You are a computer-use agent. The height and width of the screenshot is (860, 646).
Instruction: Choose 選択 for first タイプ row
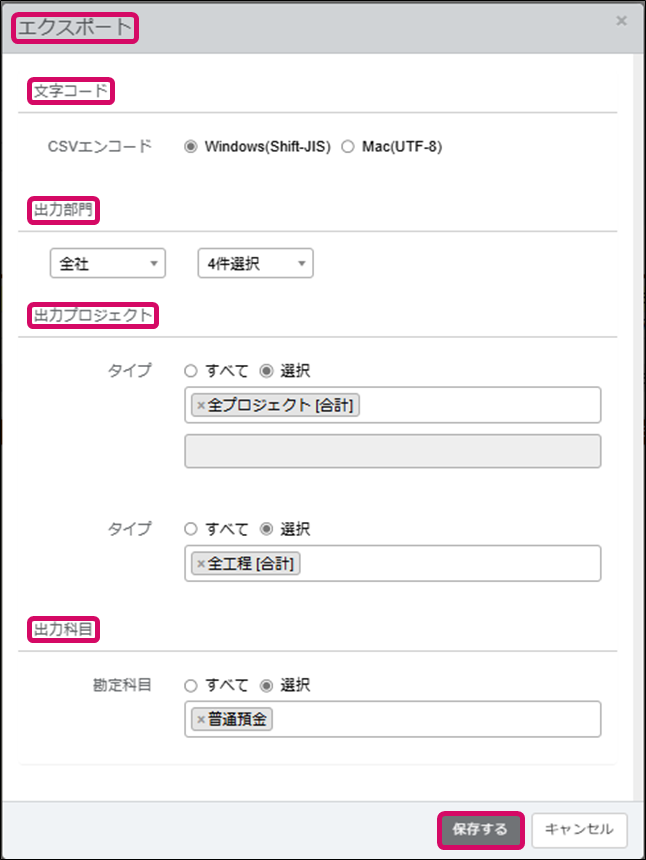click(x=266, y=371)
